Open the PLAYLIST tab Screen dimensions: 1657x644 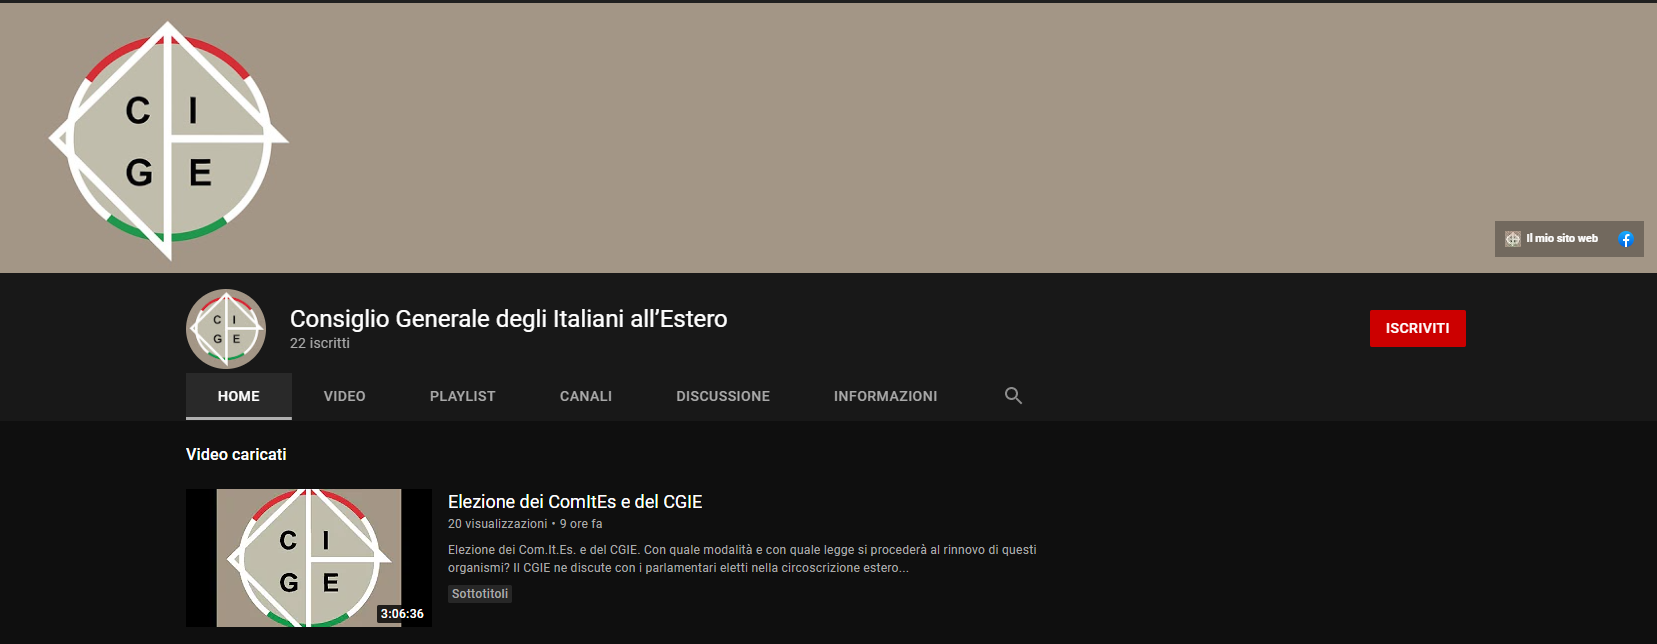tap(463, 396)
